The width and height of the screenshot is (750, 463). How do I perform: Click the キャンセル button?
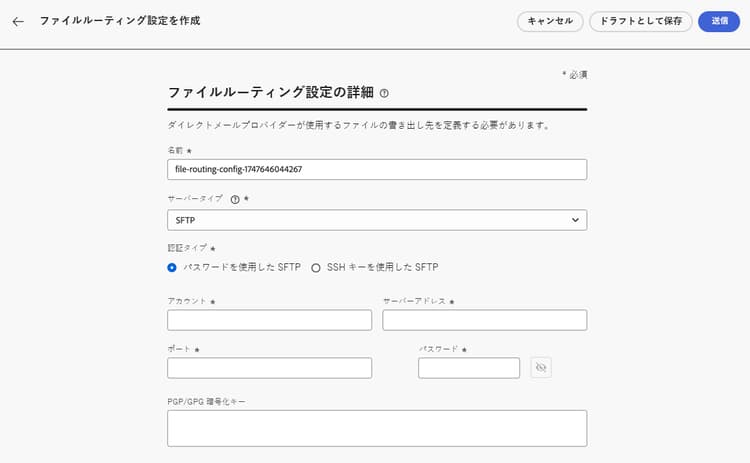tap(550, 21)
